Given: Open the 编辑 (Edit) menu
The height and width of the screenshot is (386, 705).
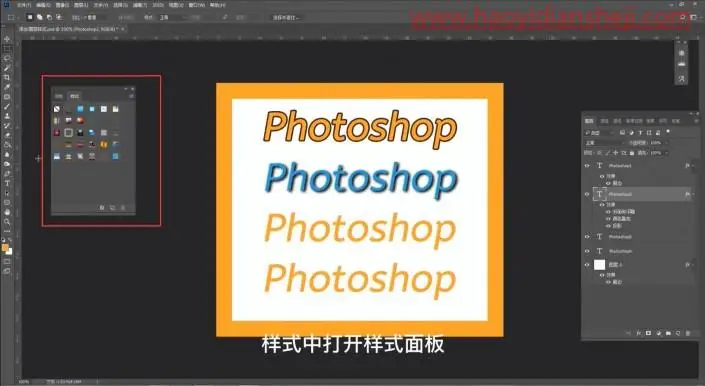Looking at the screenshot, I should click(43, 5).
